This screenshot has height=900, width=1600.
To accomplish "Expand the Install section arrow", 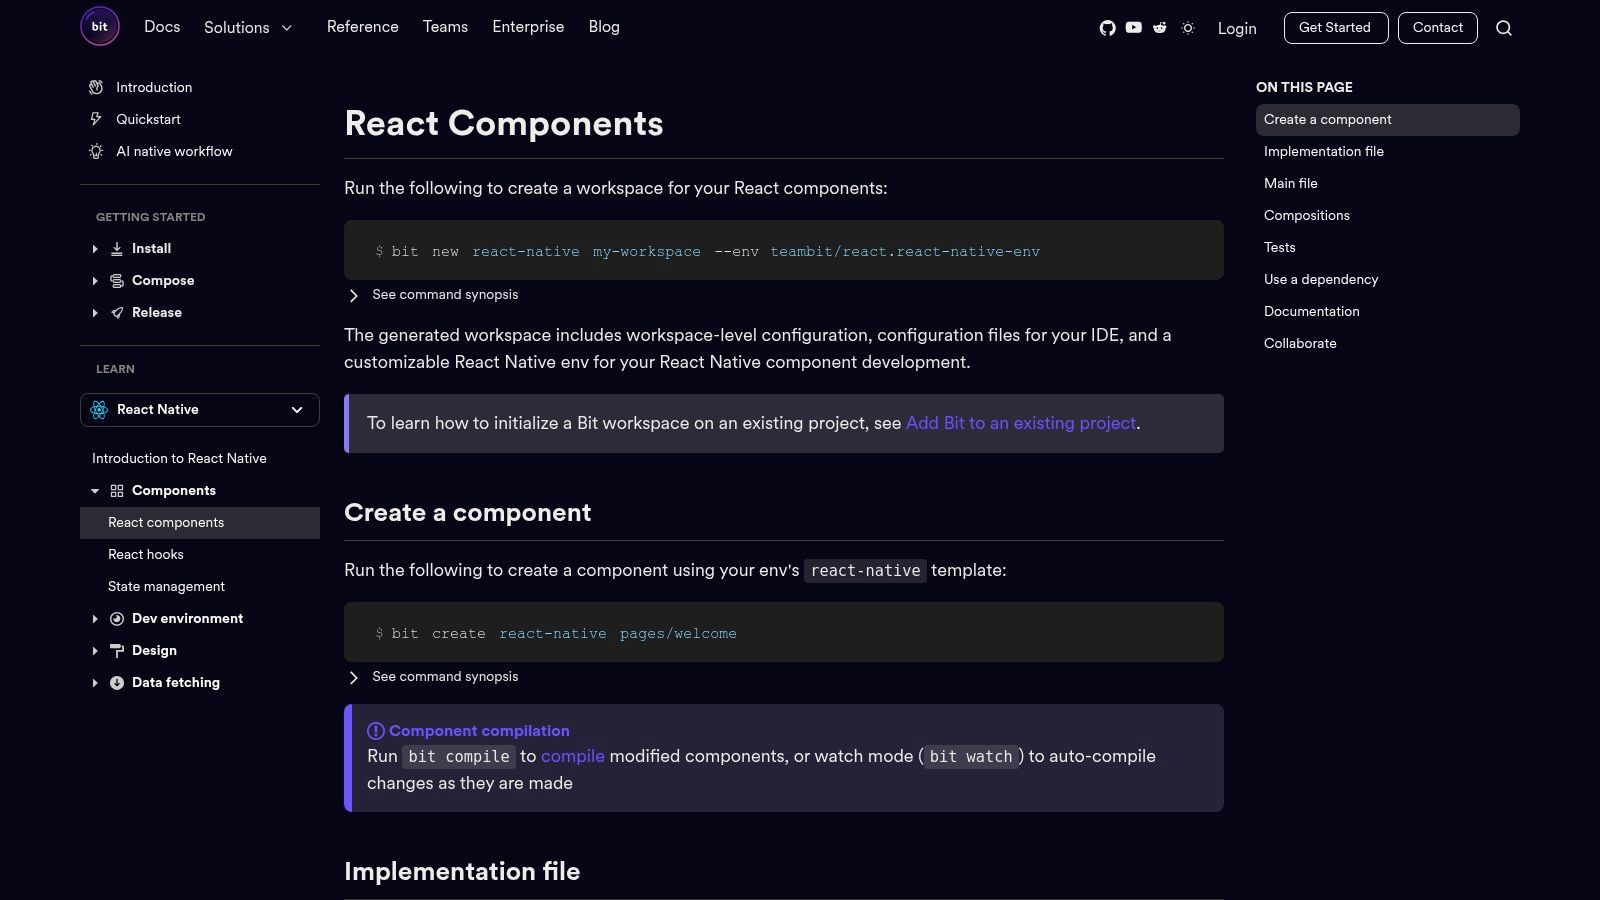I will (95, 249).
